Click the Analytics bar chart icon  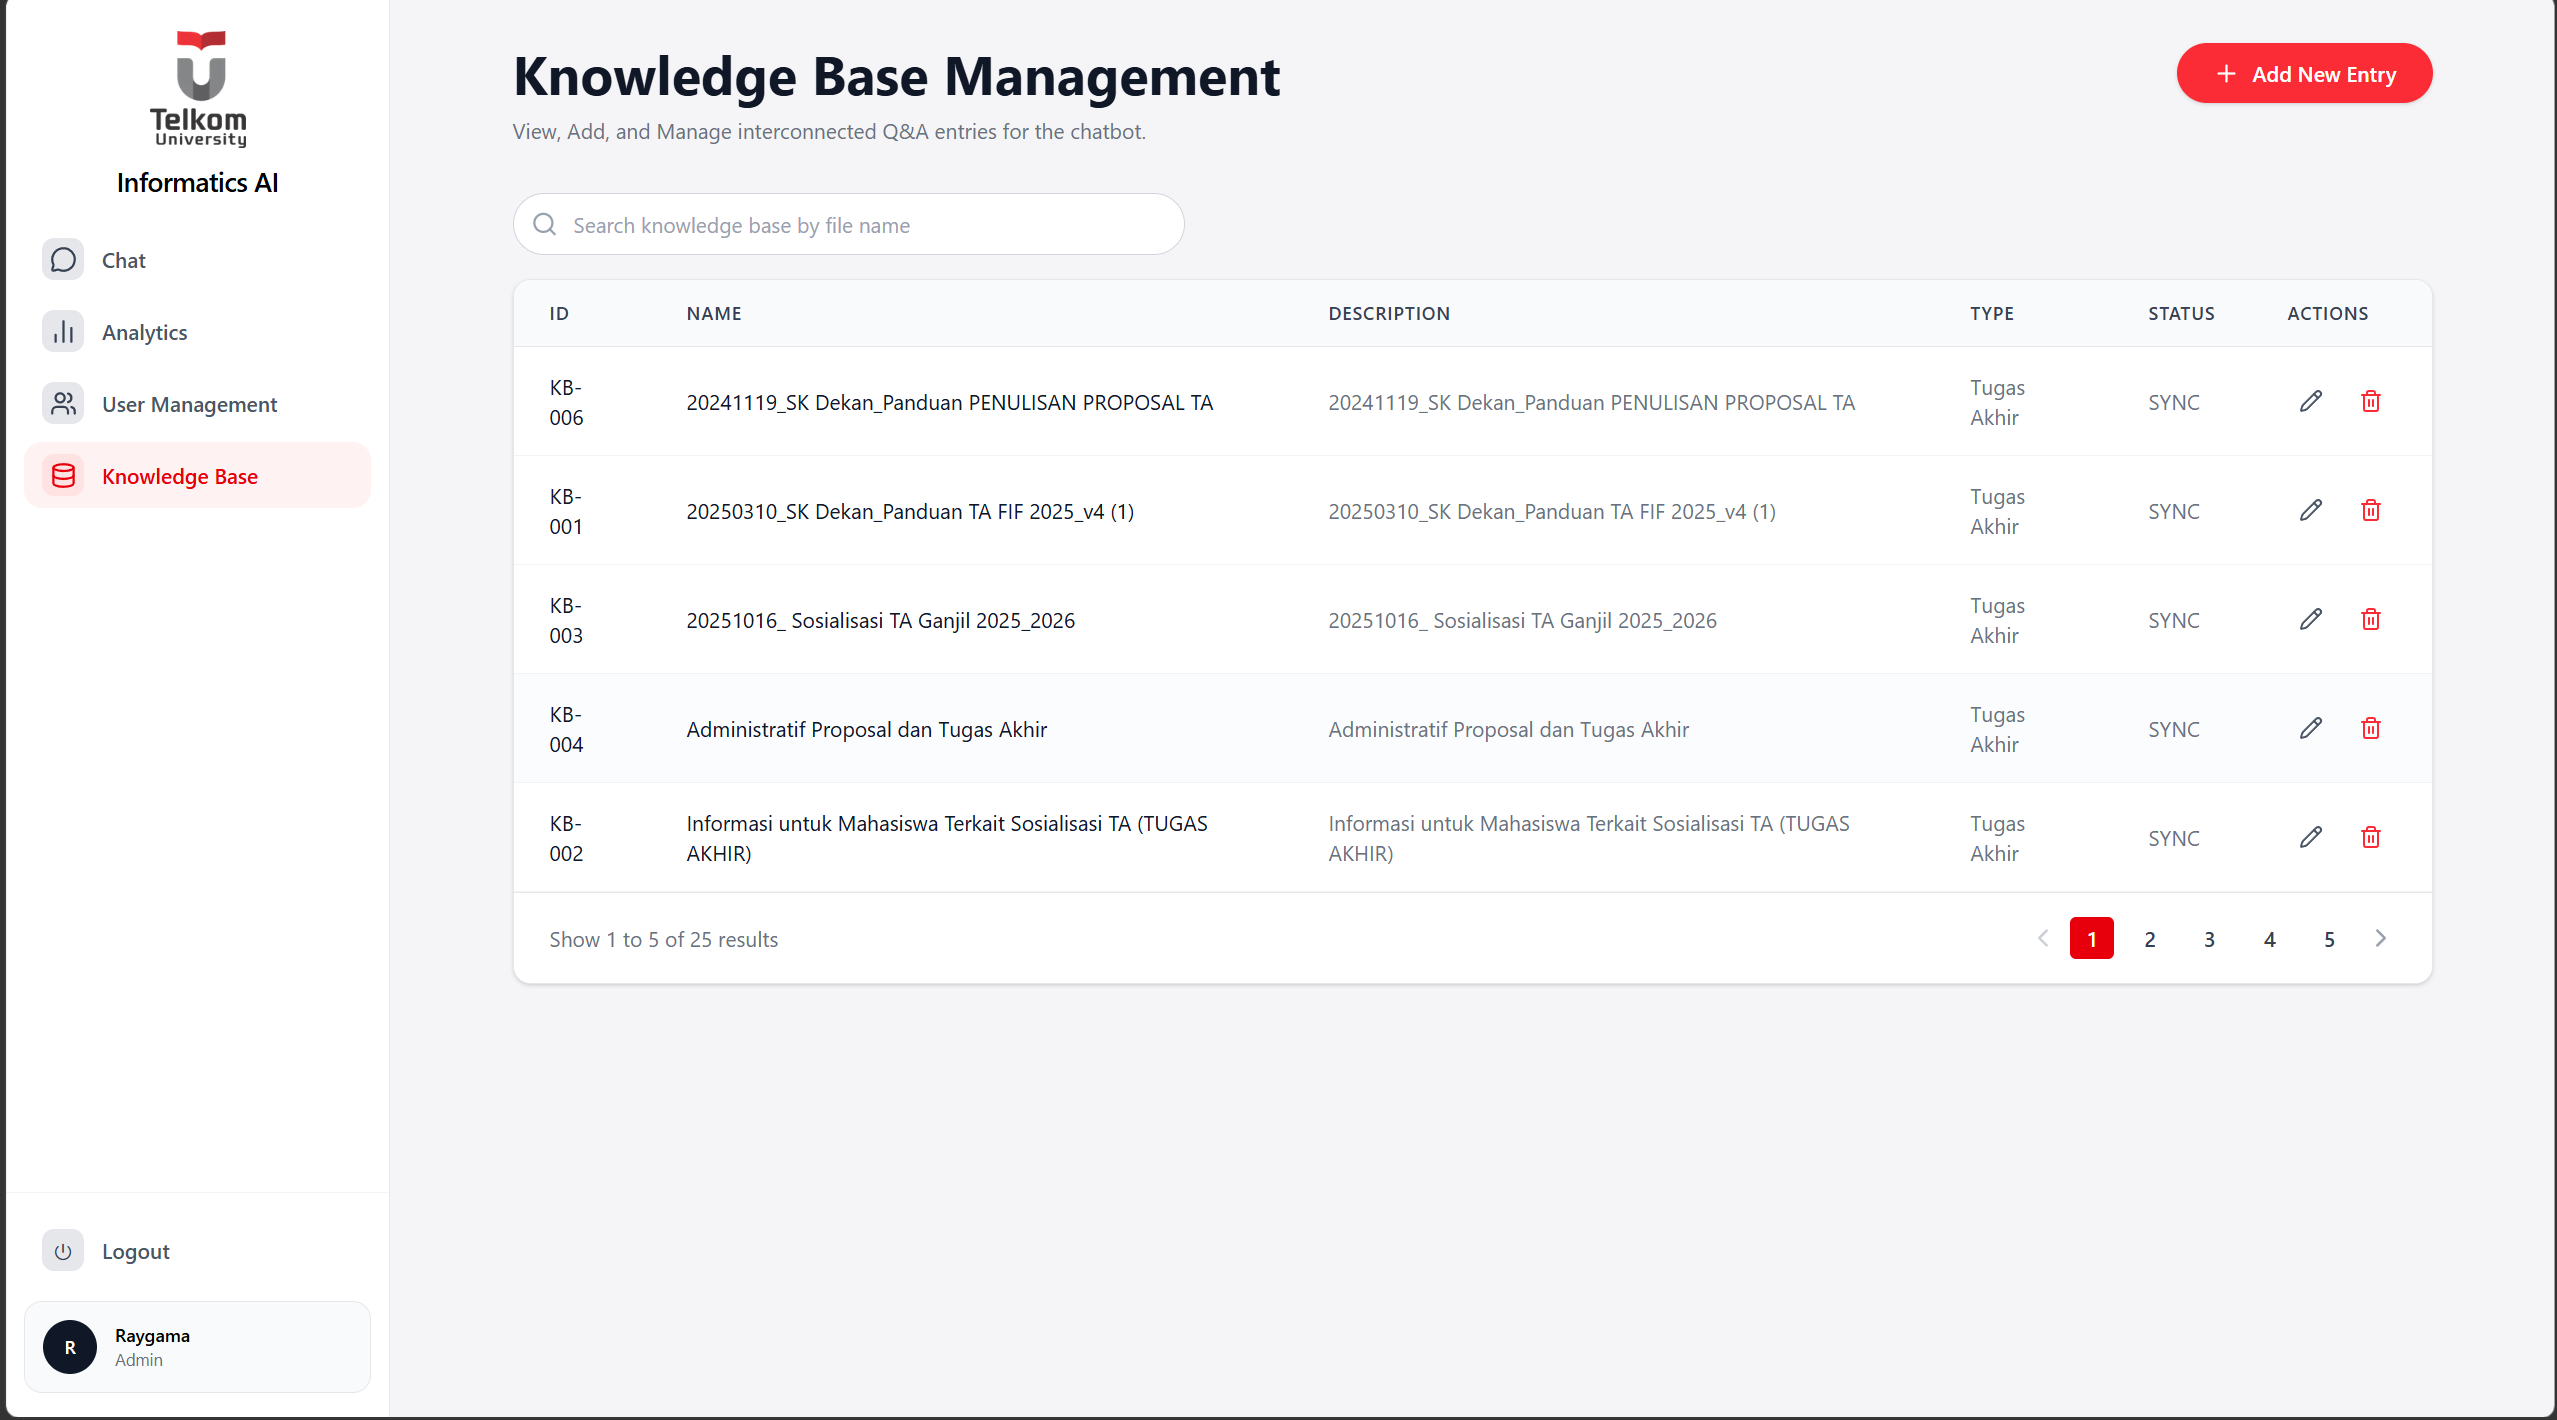point(63,332)
